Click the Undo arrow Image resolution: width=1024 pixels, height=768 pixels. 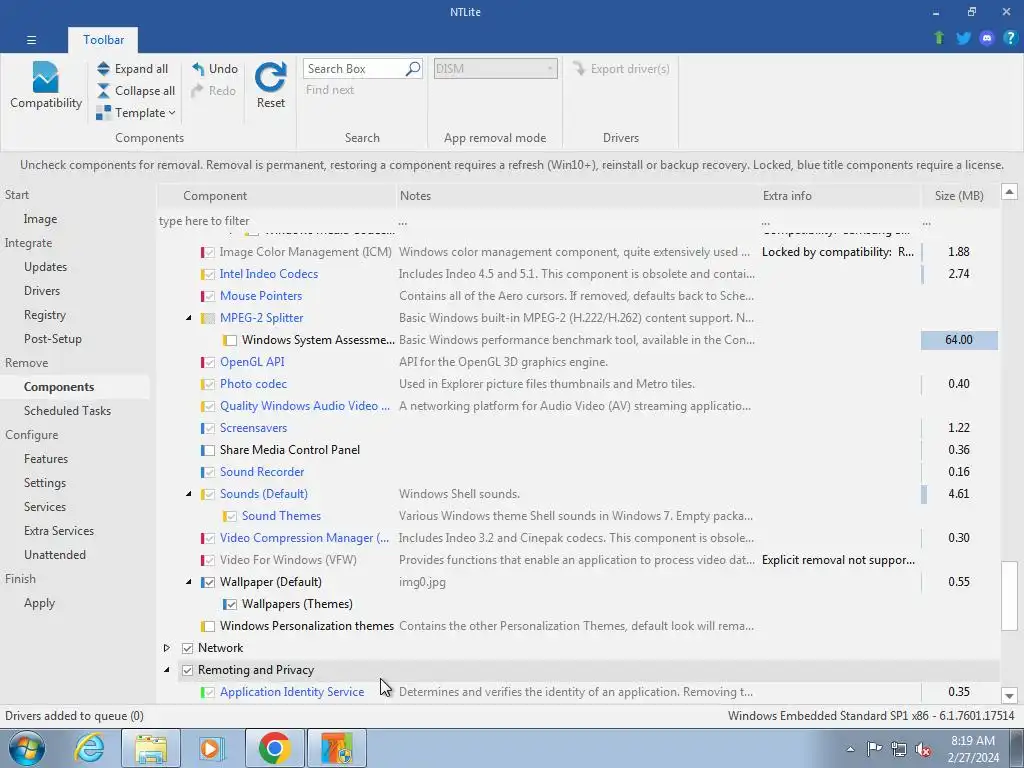[x=198, y=69]
